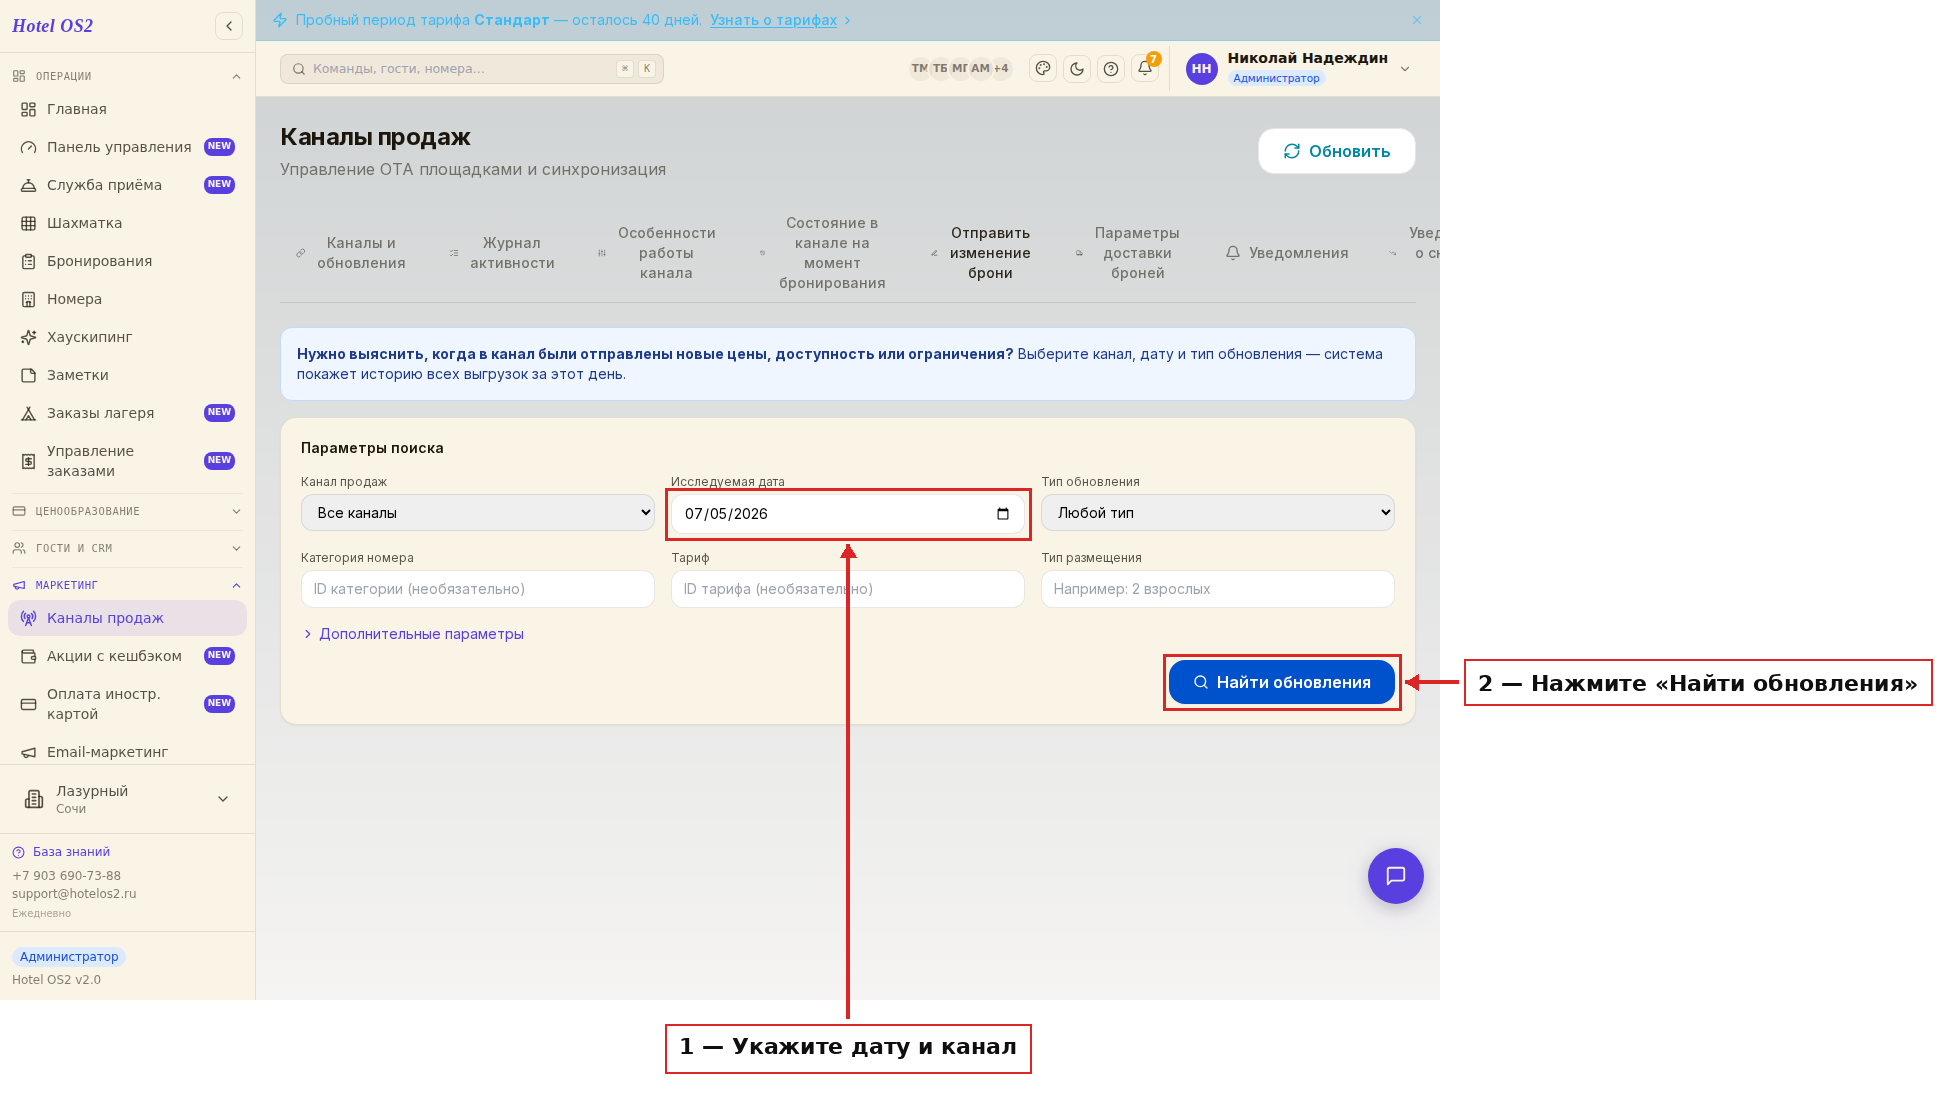1956x1097 pixels.
Task: Expand the Николай Надеждин profile menu
Action: click(x=1405, y=69)
